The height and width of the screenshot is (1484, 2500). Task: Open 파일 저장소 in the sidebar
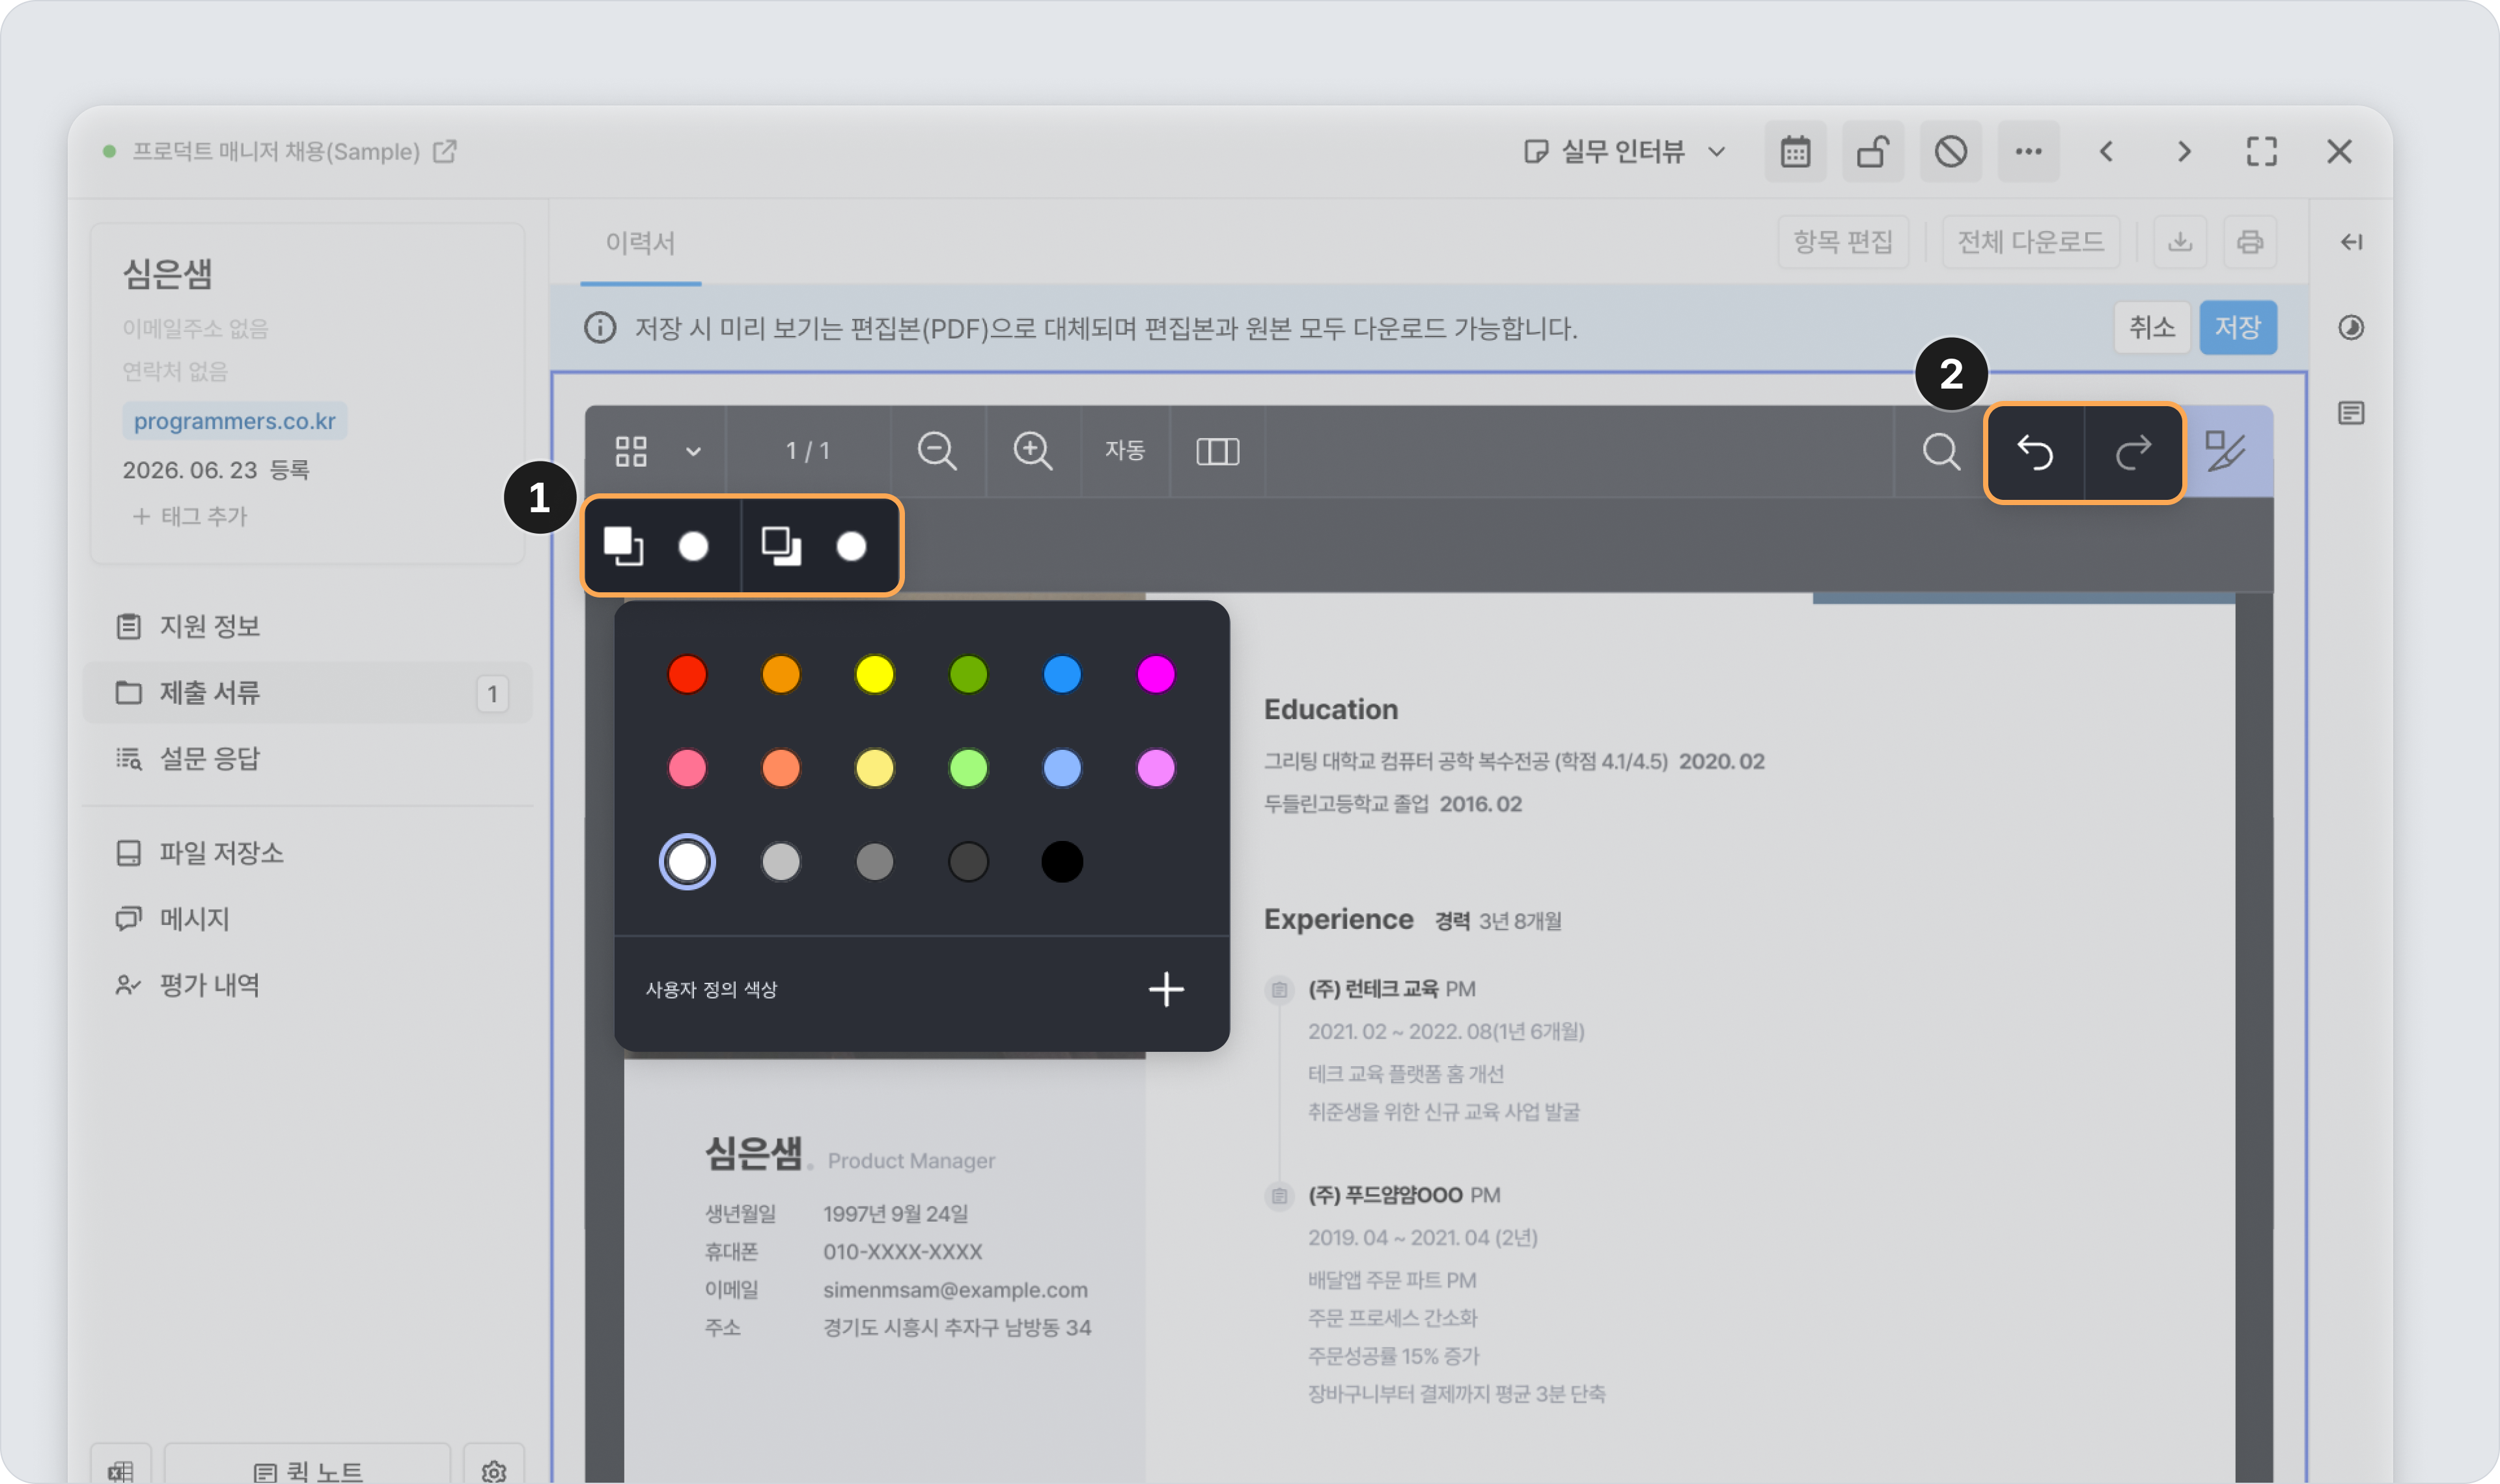pos(308,852)
